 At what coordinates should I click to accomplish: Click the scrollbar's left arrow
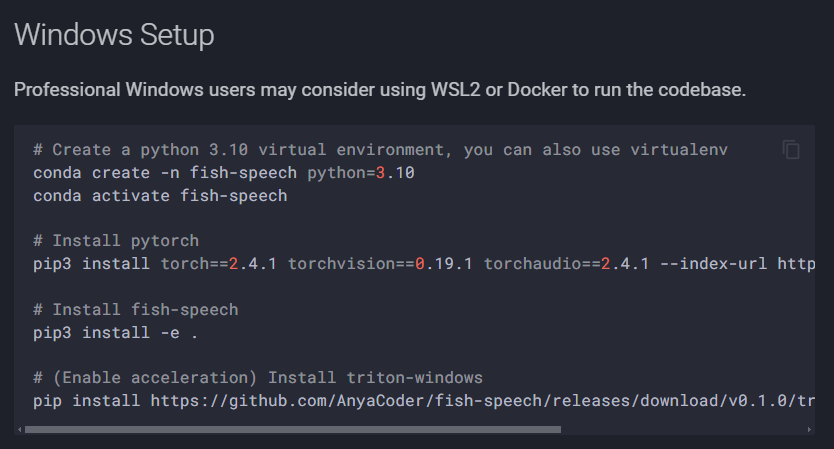pos(20,429)
